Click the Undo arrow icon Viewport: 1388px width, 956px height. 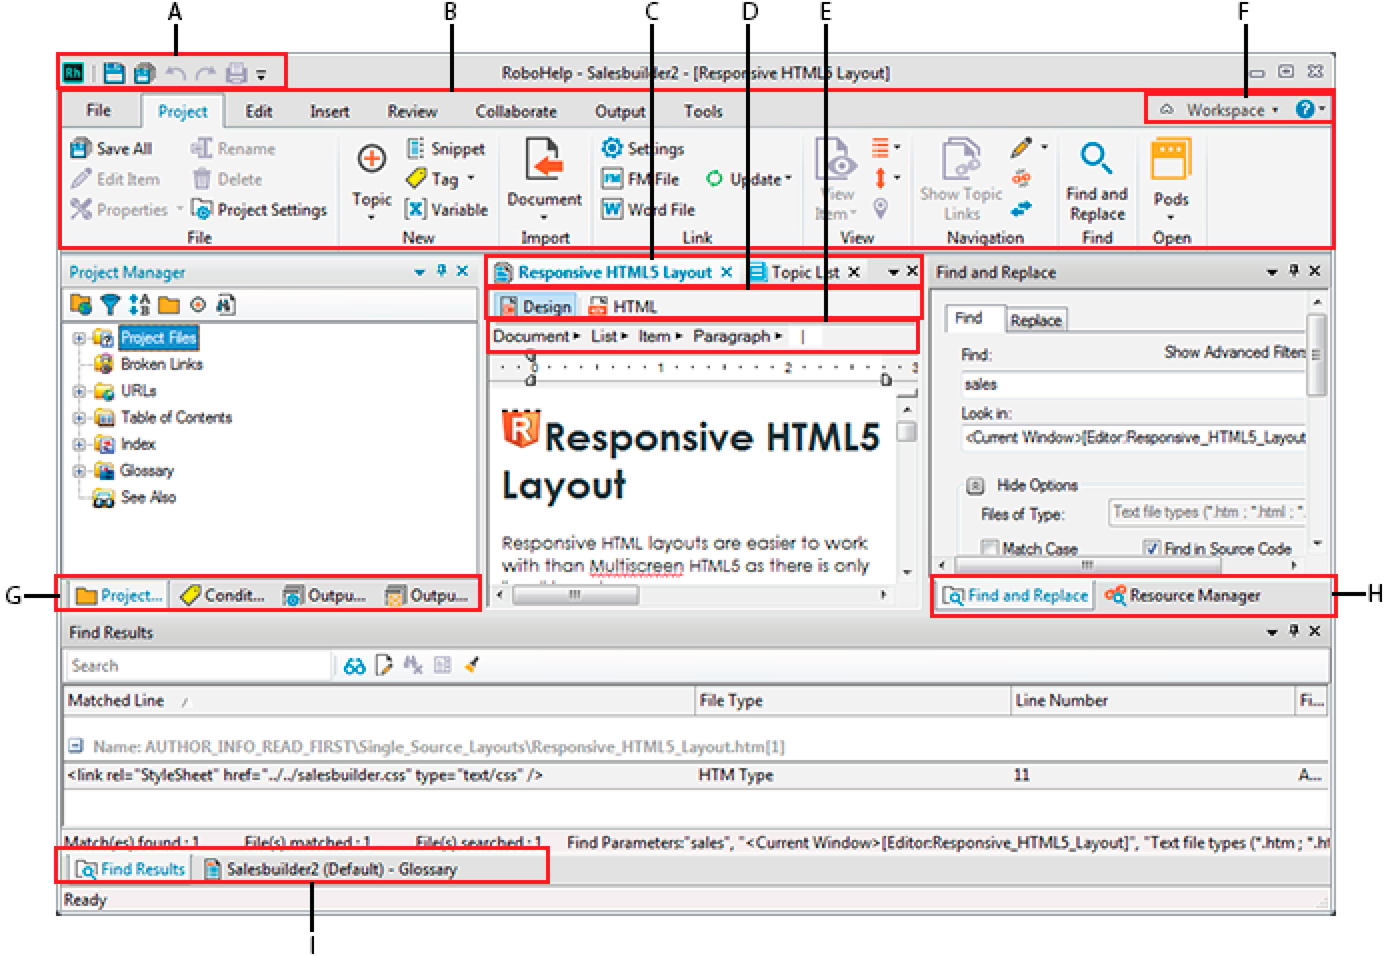coord(176,73)
